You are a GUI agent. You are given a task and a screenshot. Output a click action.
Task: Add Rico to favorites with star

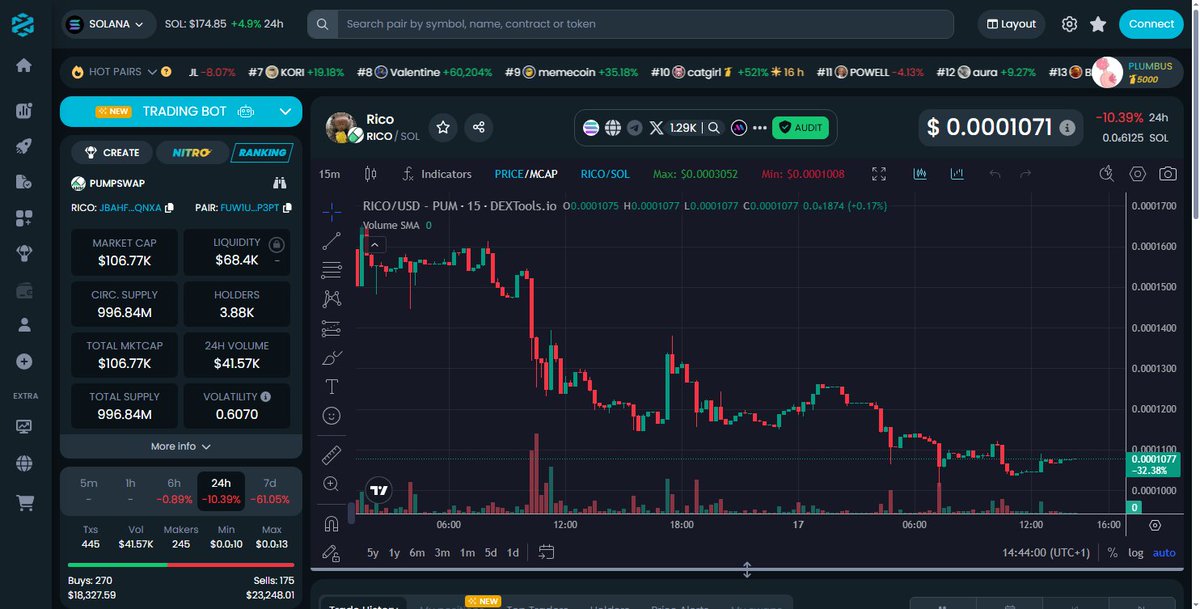pyautogui.click(x=444, y=127)
